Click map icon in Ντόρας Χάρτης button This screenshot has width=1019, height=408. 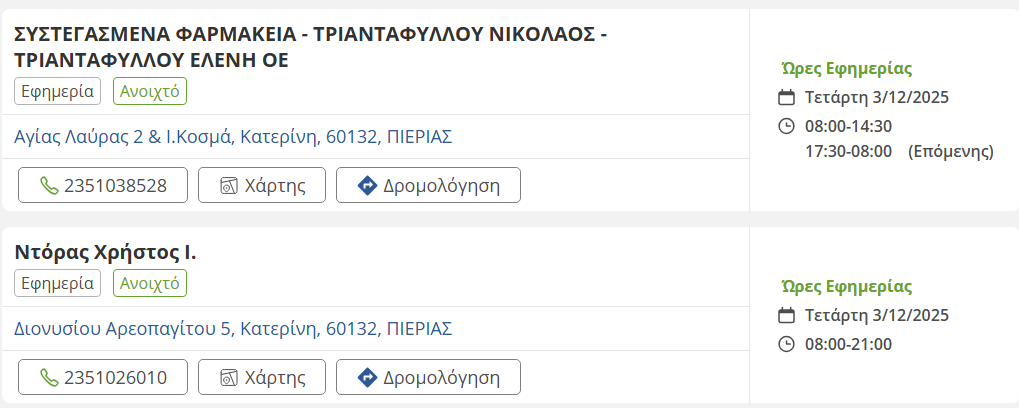pos(228,377)
